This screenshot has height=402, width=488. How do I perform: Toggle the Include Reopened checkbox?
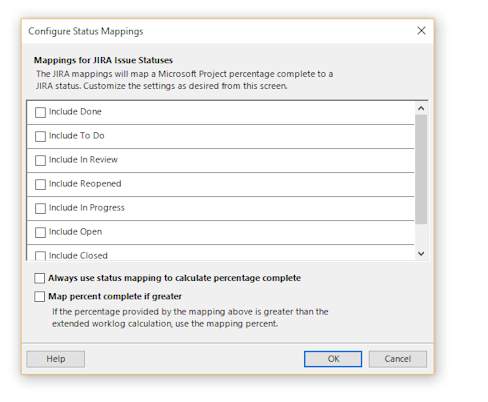click(40, 184)
